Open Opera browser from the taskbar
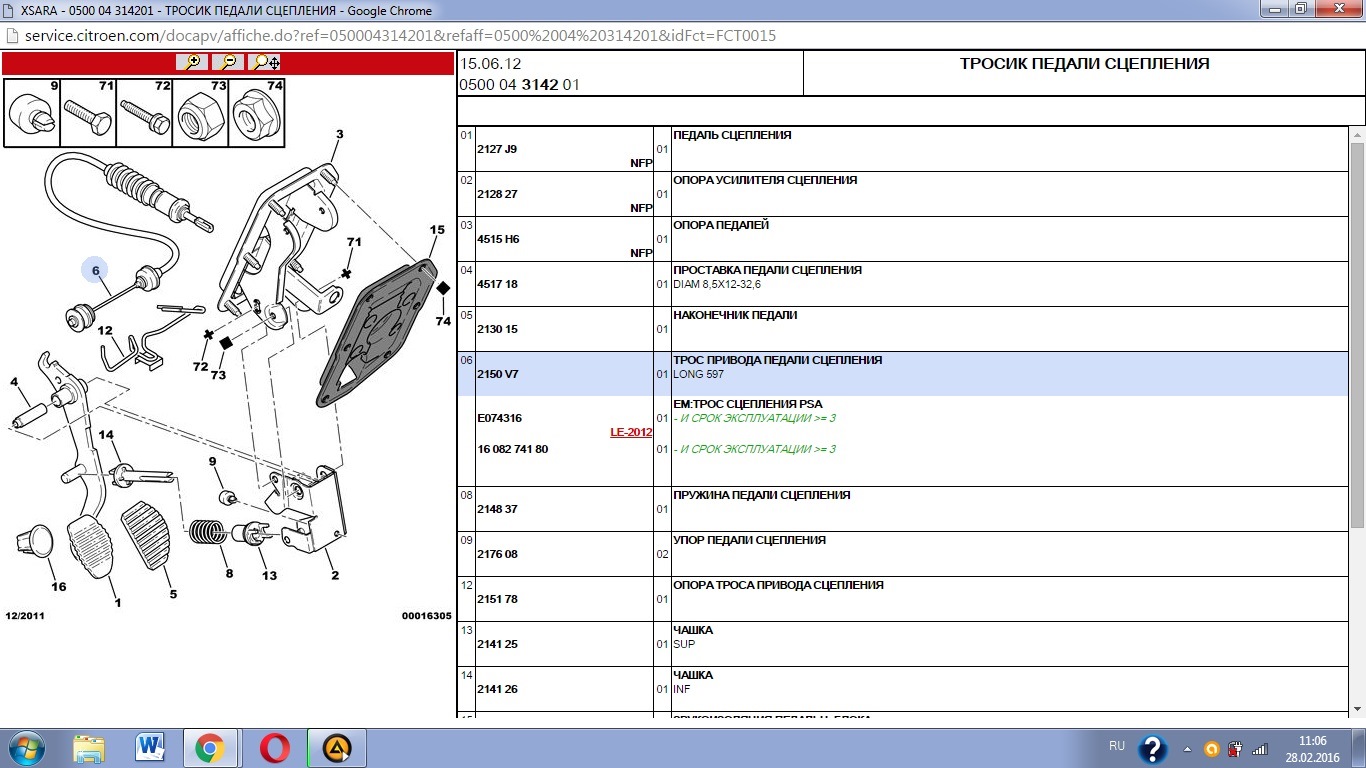 [274, 748]
